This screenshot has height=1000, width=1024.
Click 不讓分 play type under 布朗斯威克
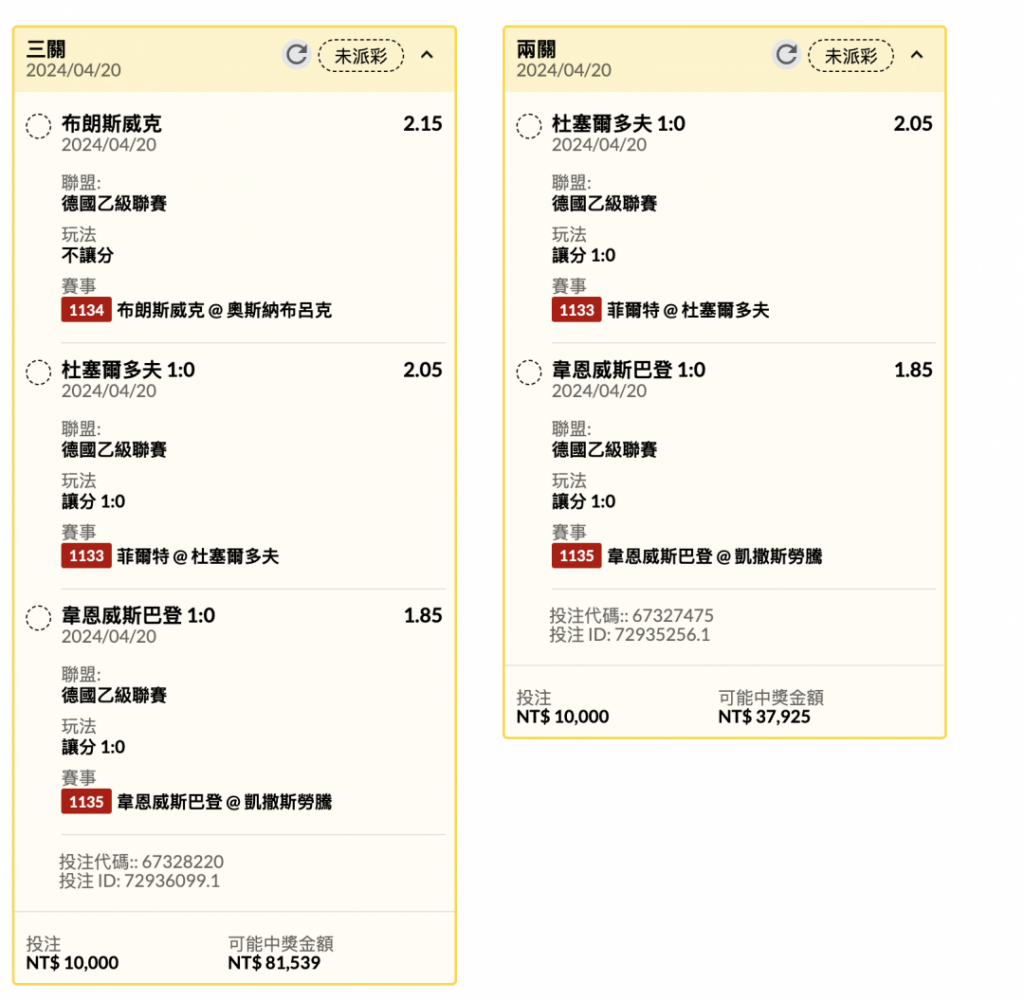88,255
